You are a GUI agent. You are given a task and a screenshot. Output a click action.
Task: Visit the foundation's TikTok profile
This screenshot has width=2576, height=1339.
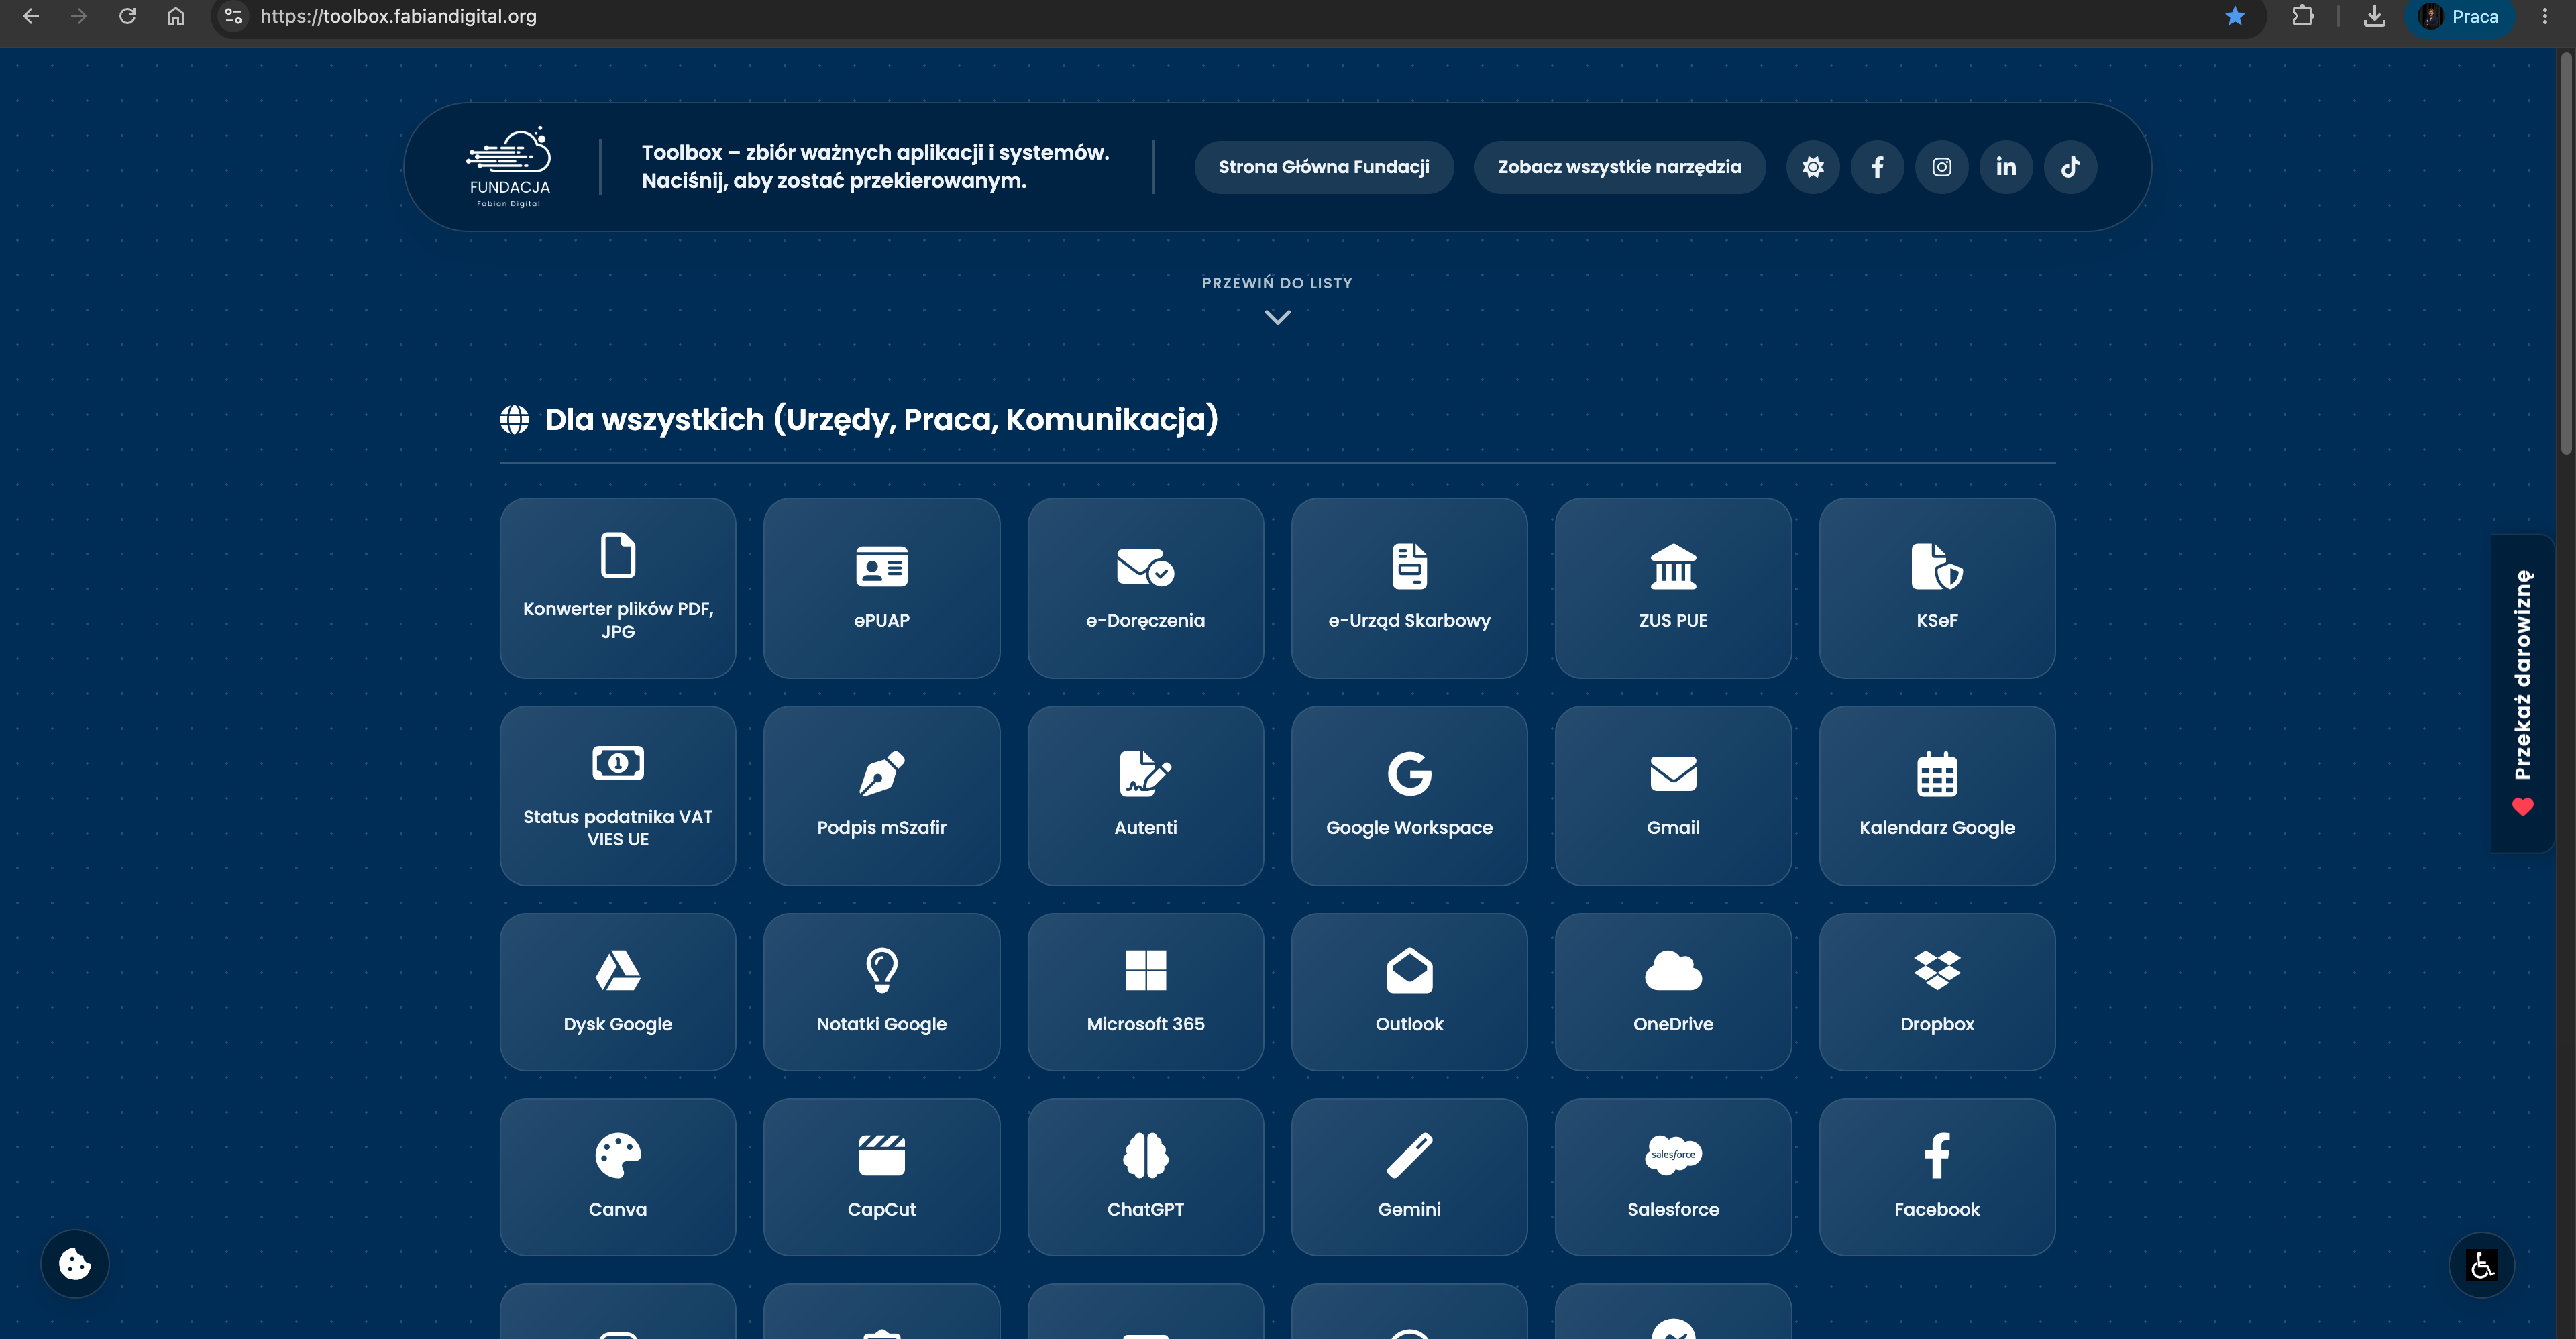point(2070,167)
